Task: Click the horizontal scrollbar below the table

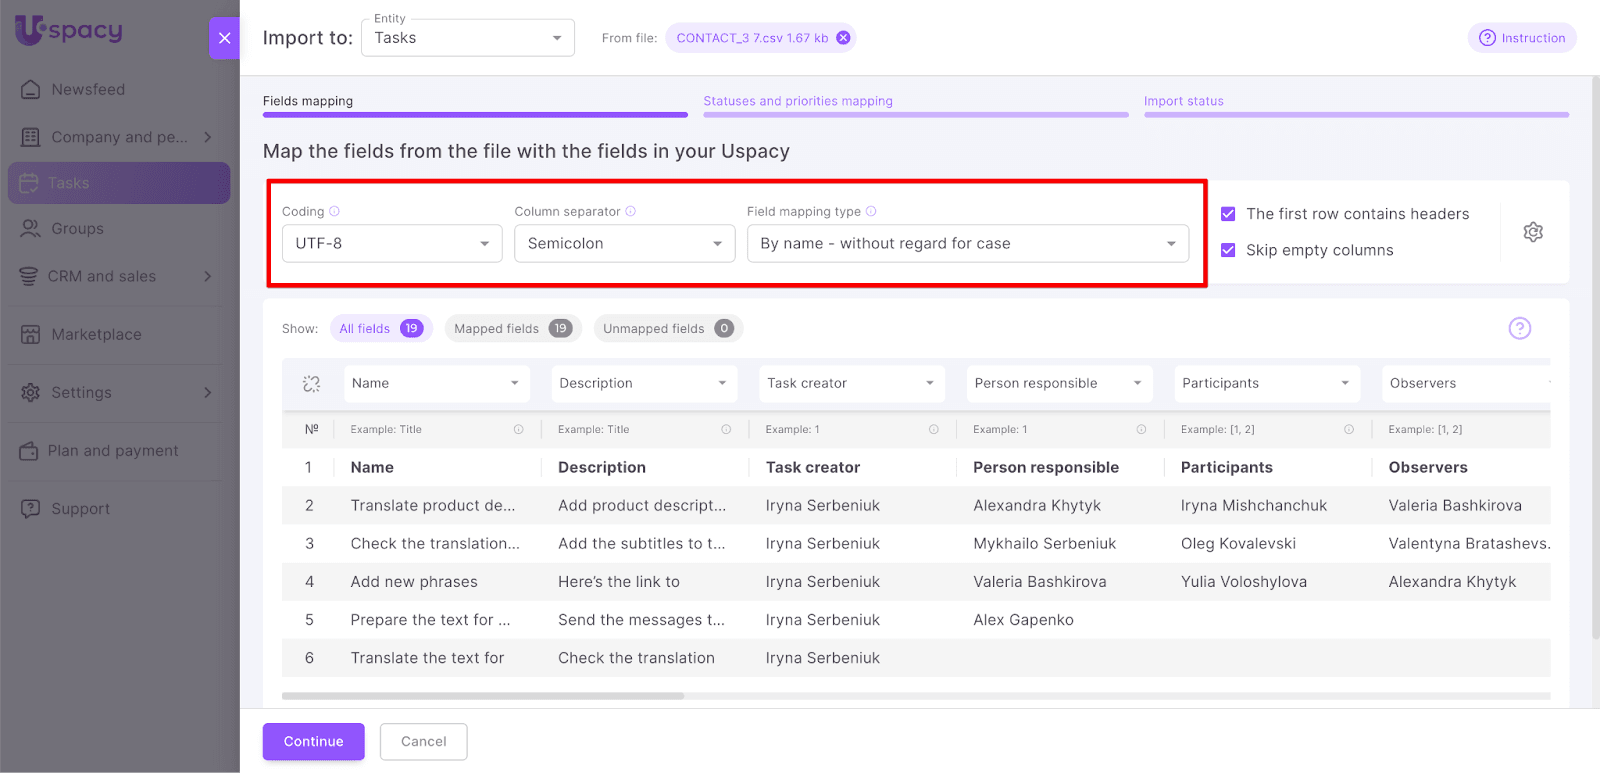Action: (x=483, y=696)
